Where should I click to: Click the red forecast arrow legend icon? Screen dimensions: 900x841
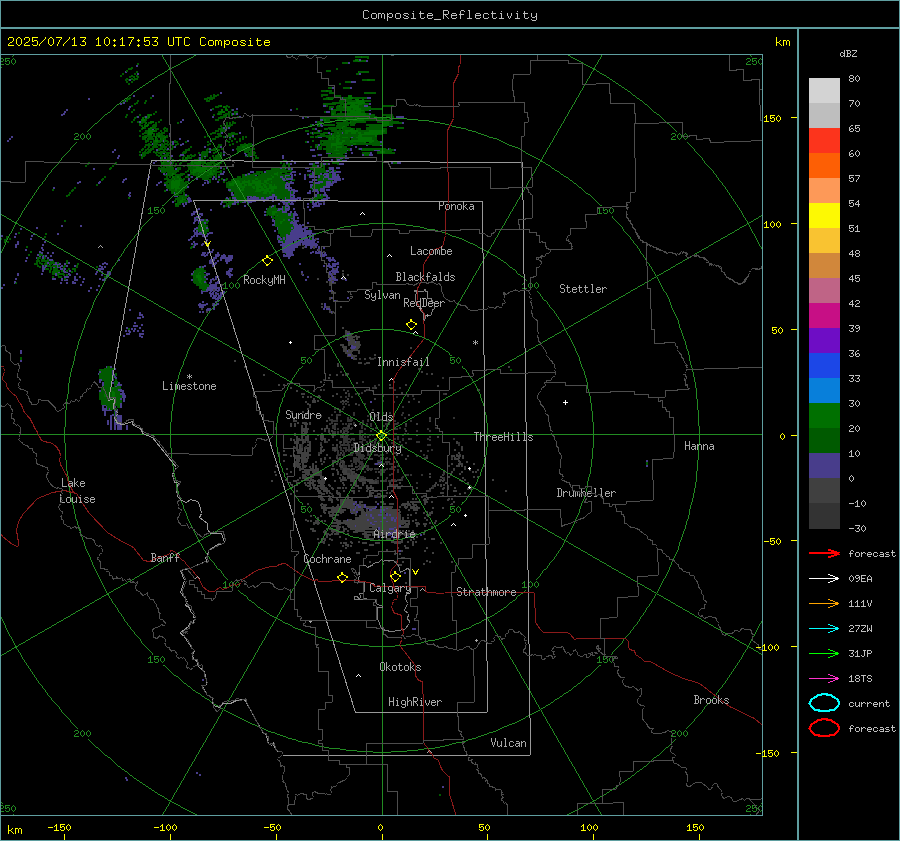(x=824, y=553)
